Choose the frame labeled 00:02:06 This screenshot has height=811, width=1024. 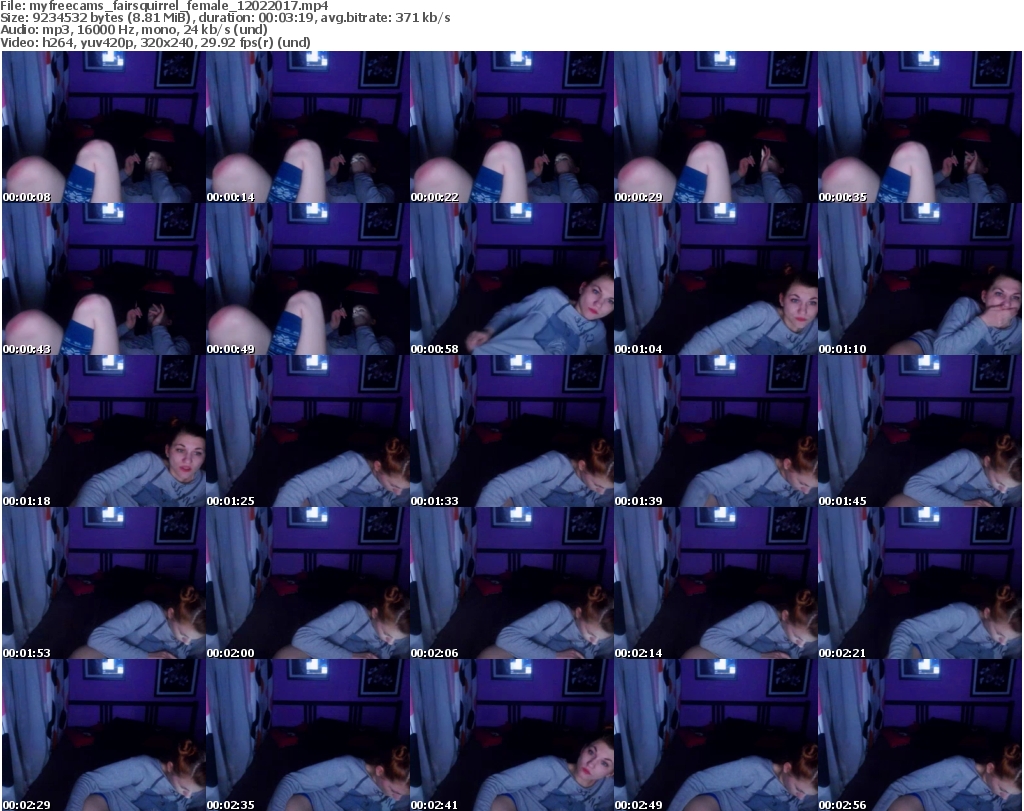tap(511, 583)
